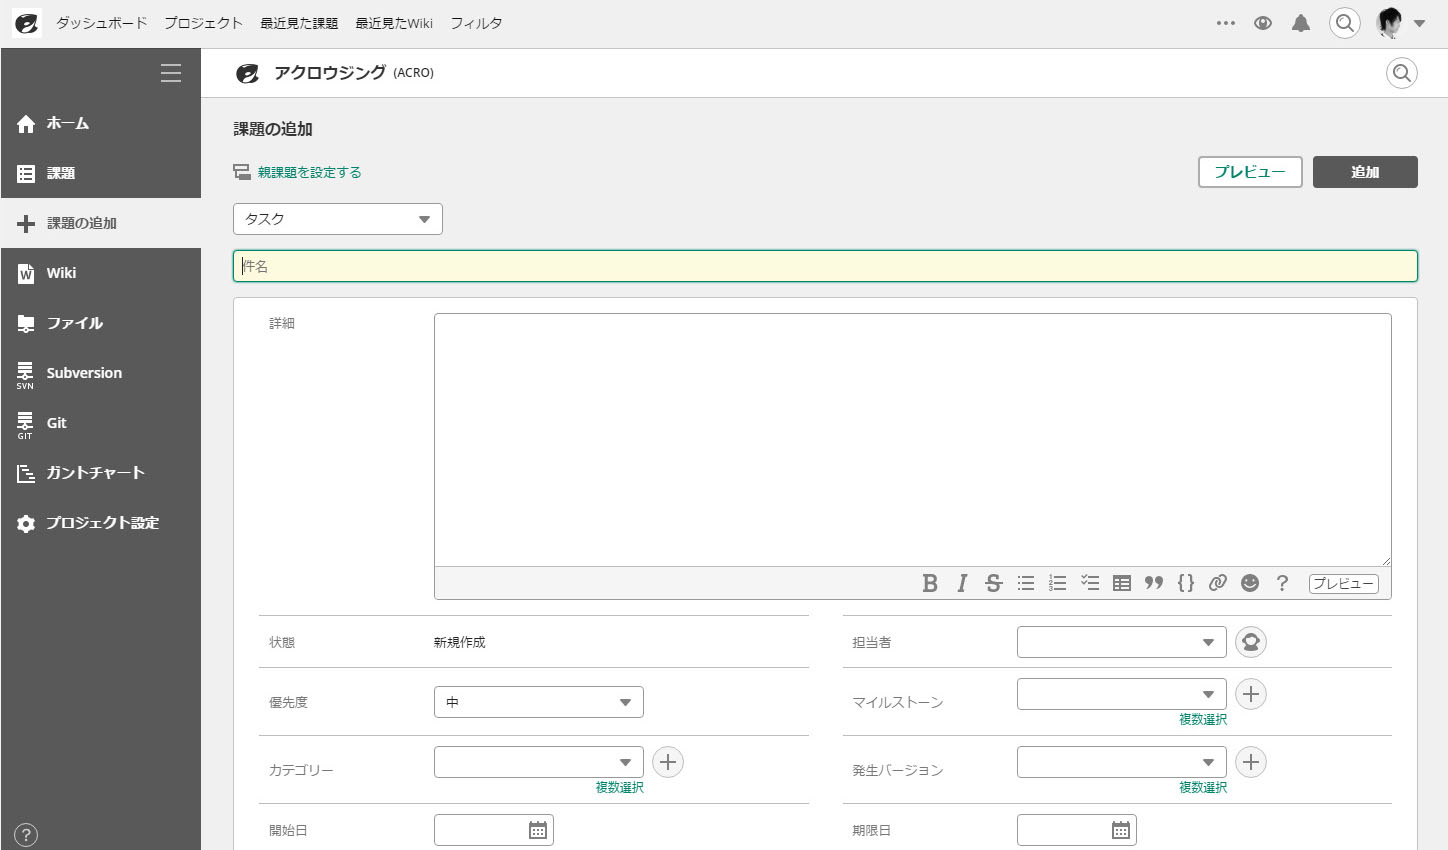Click the Bold formatting icon

[x=930, y=584]
